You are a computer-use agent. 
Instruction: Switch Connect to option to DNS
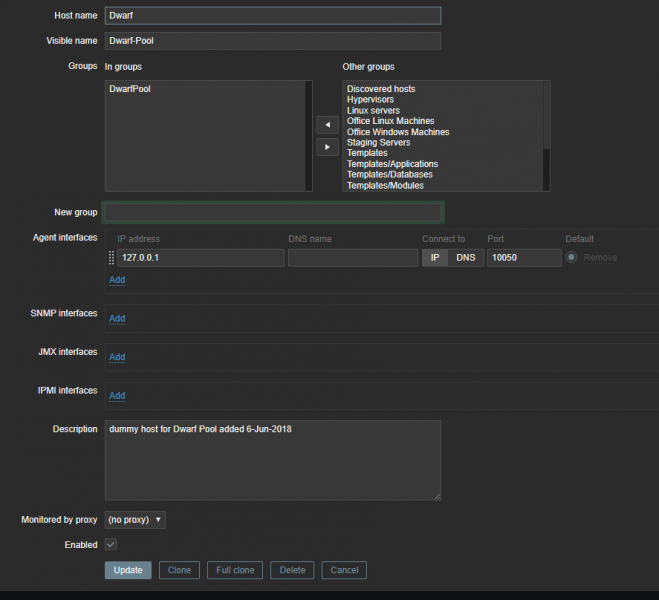point(466,258)
